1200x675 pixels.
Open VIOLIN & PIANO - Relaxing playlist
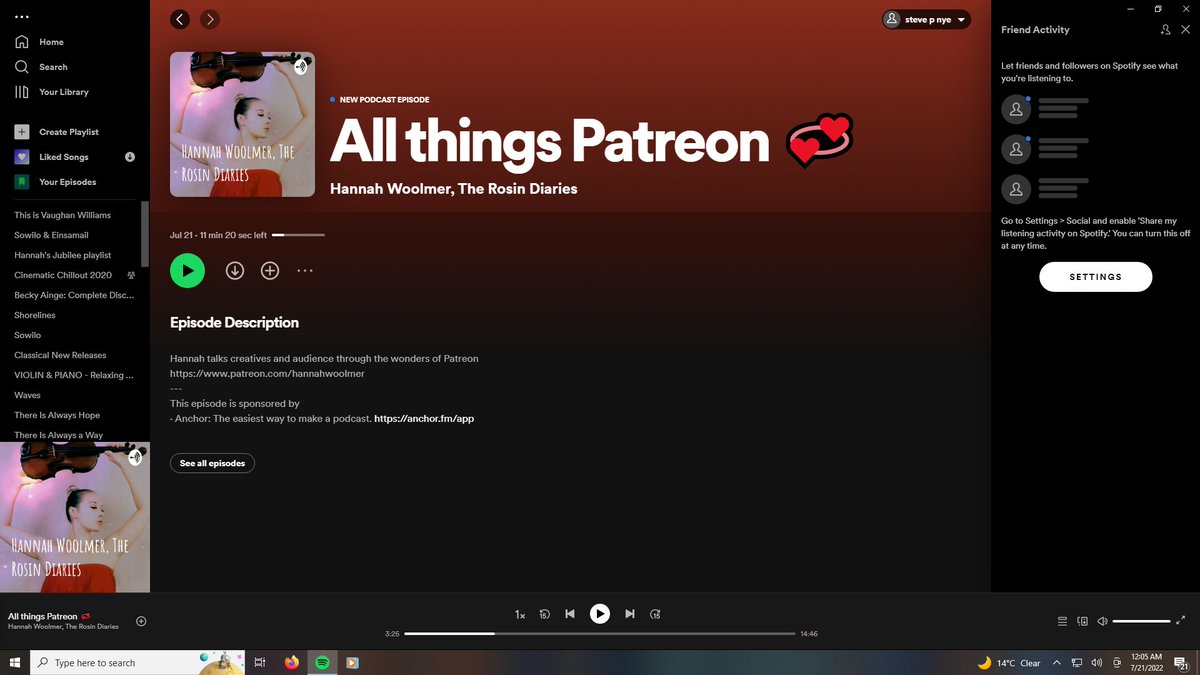pos(74,375)
